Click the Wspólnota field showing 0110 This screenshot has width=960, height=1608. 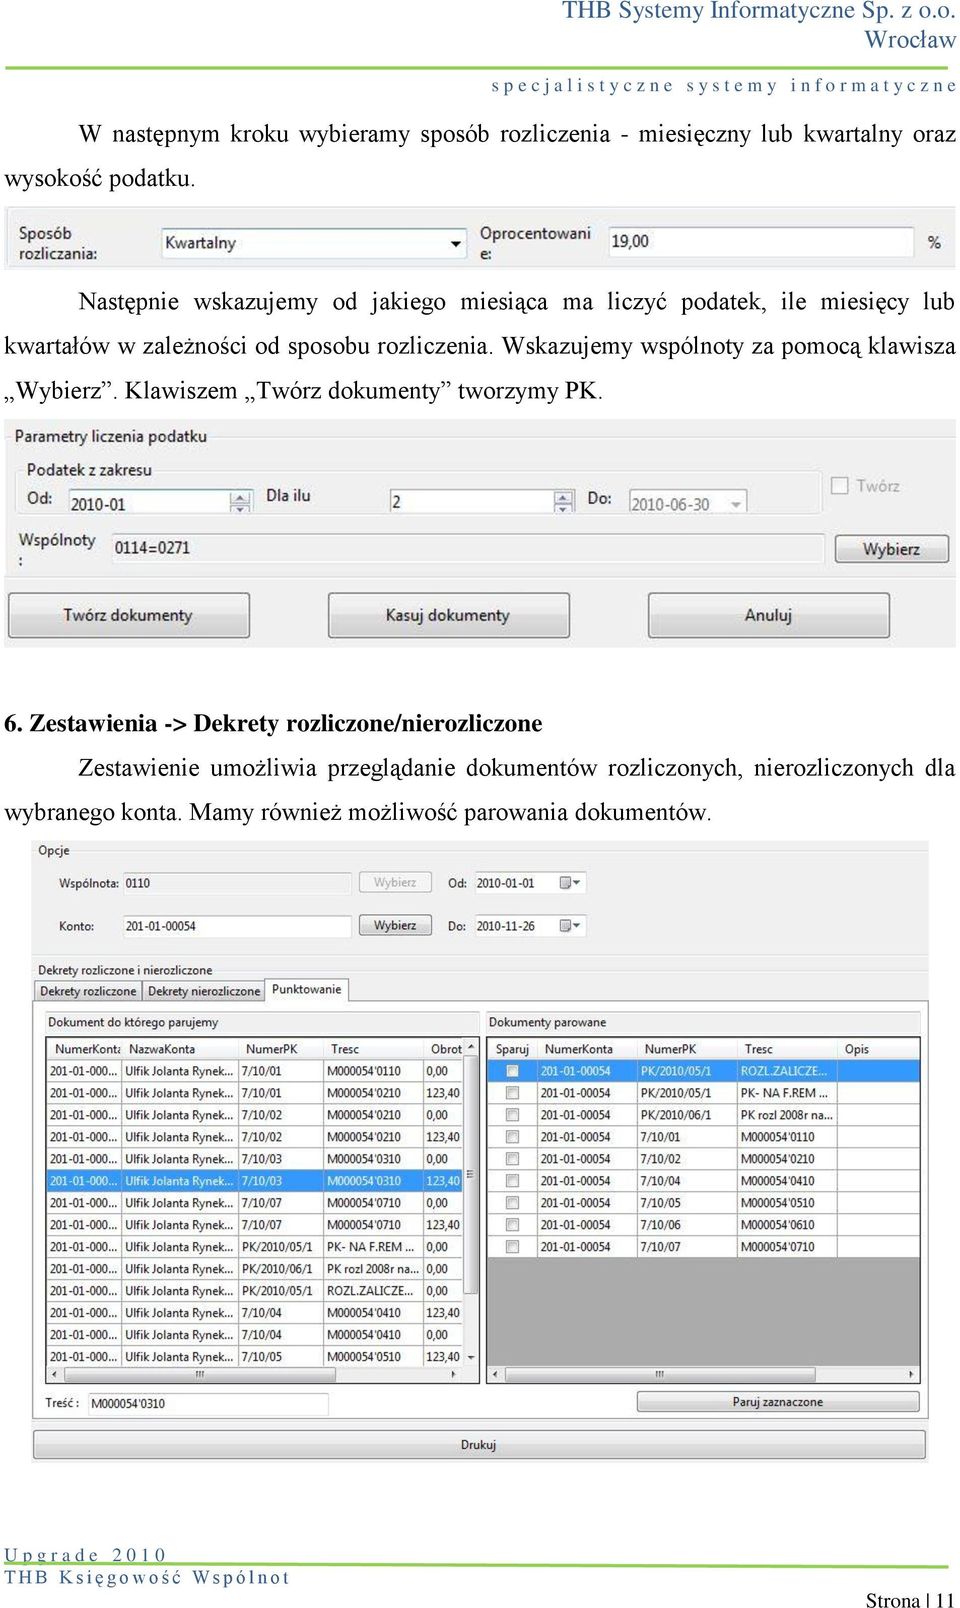pyautogui.click(x=237, y=883)
